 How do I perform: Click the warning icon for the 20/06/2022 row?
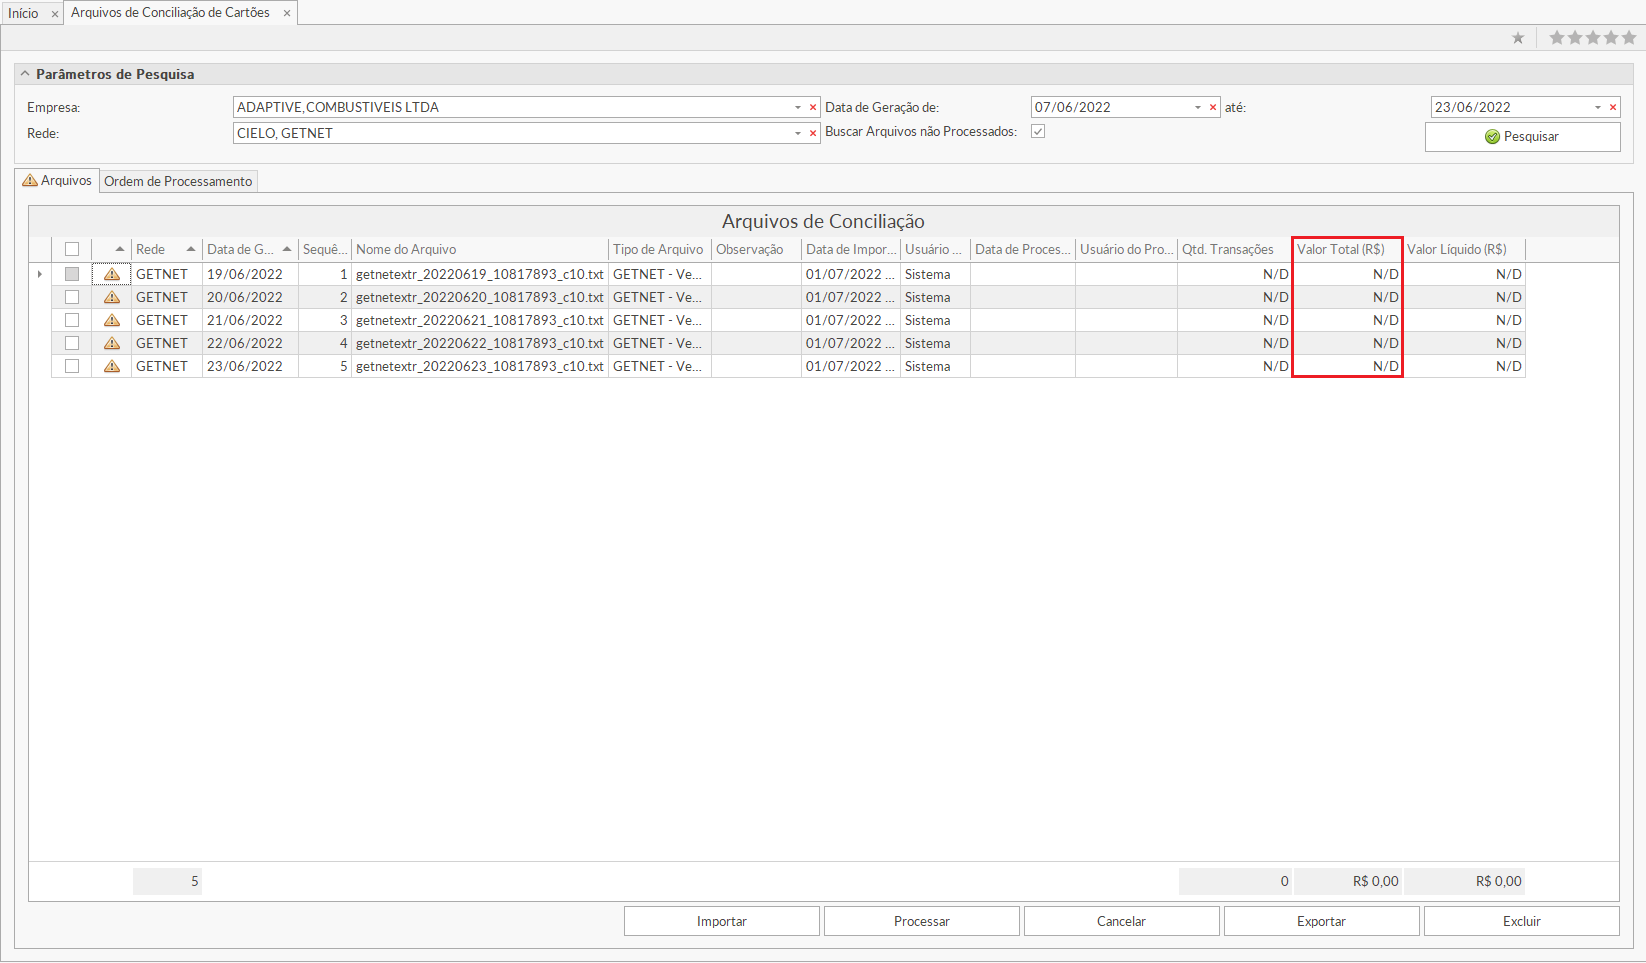point(112,297)
